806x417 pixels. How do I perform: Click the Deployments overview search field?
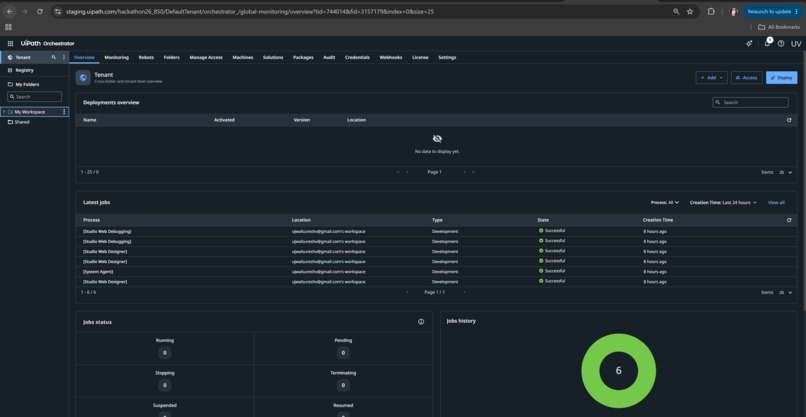point(750,102)
